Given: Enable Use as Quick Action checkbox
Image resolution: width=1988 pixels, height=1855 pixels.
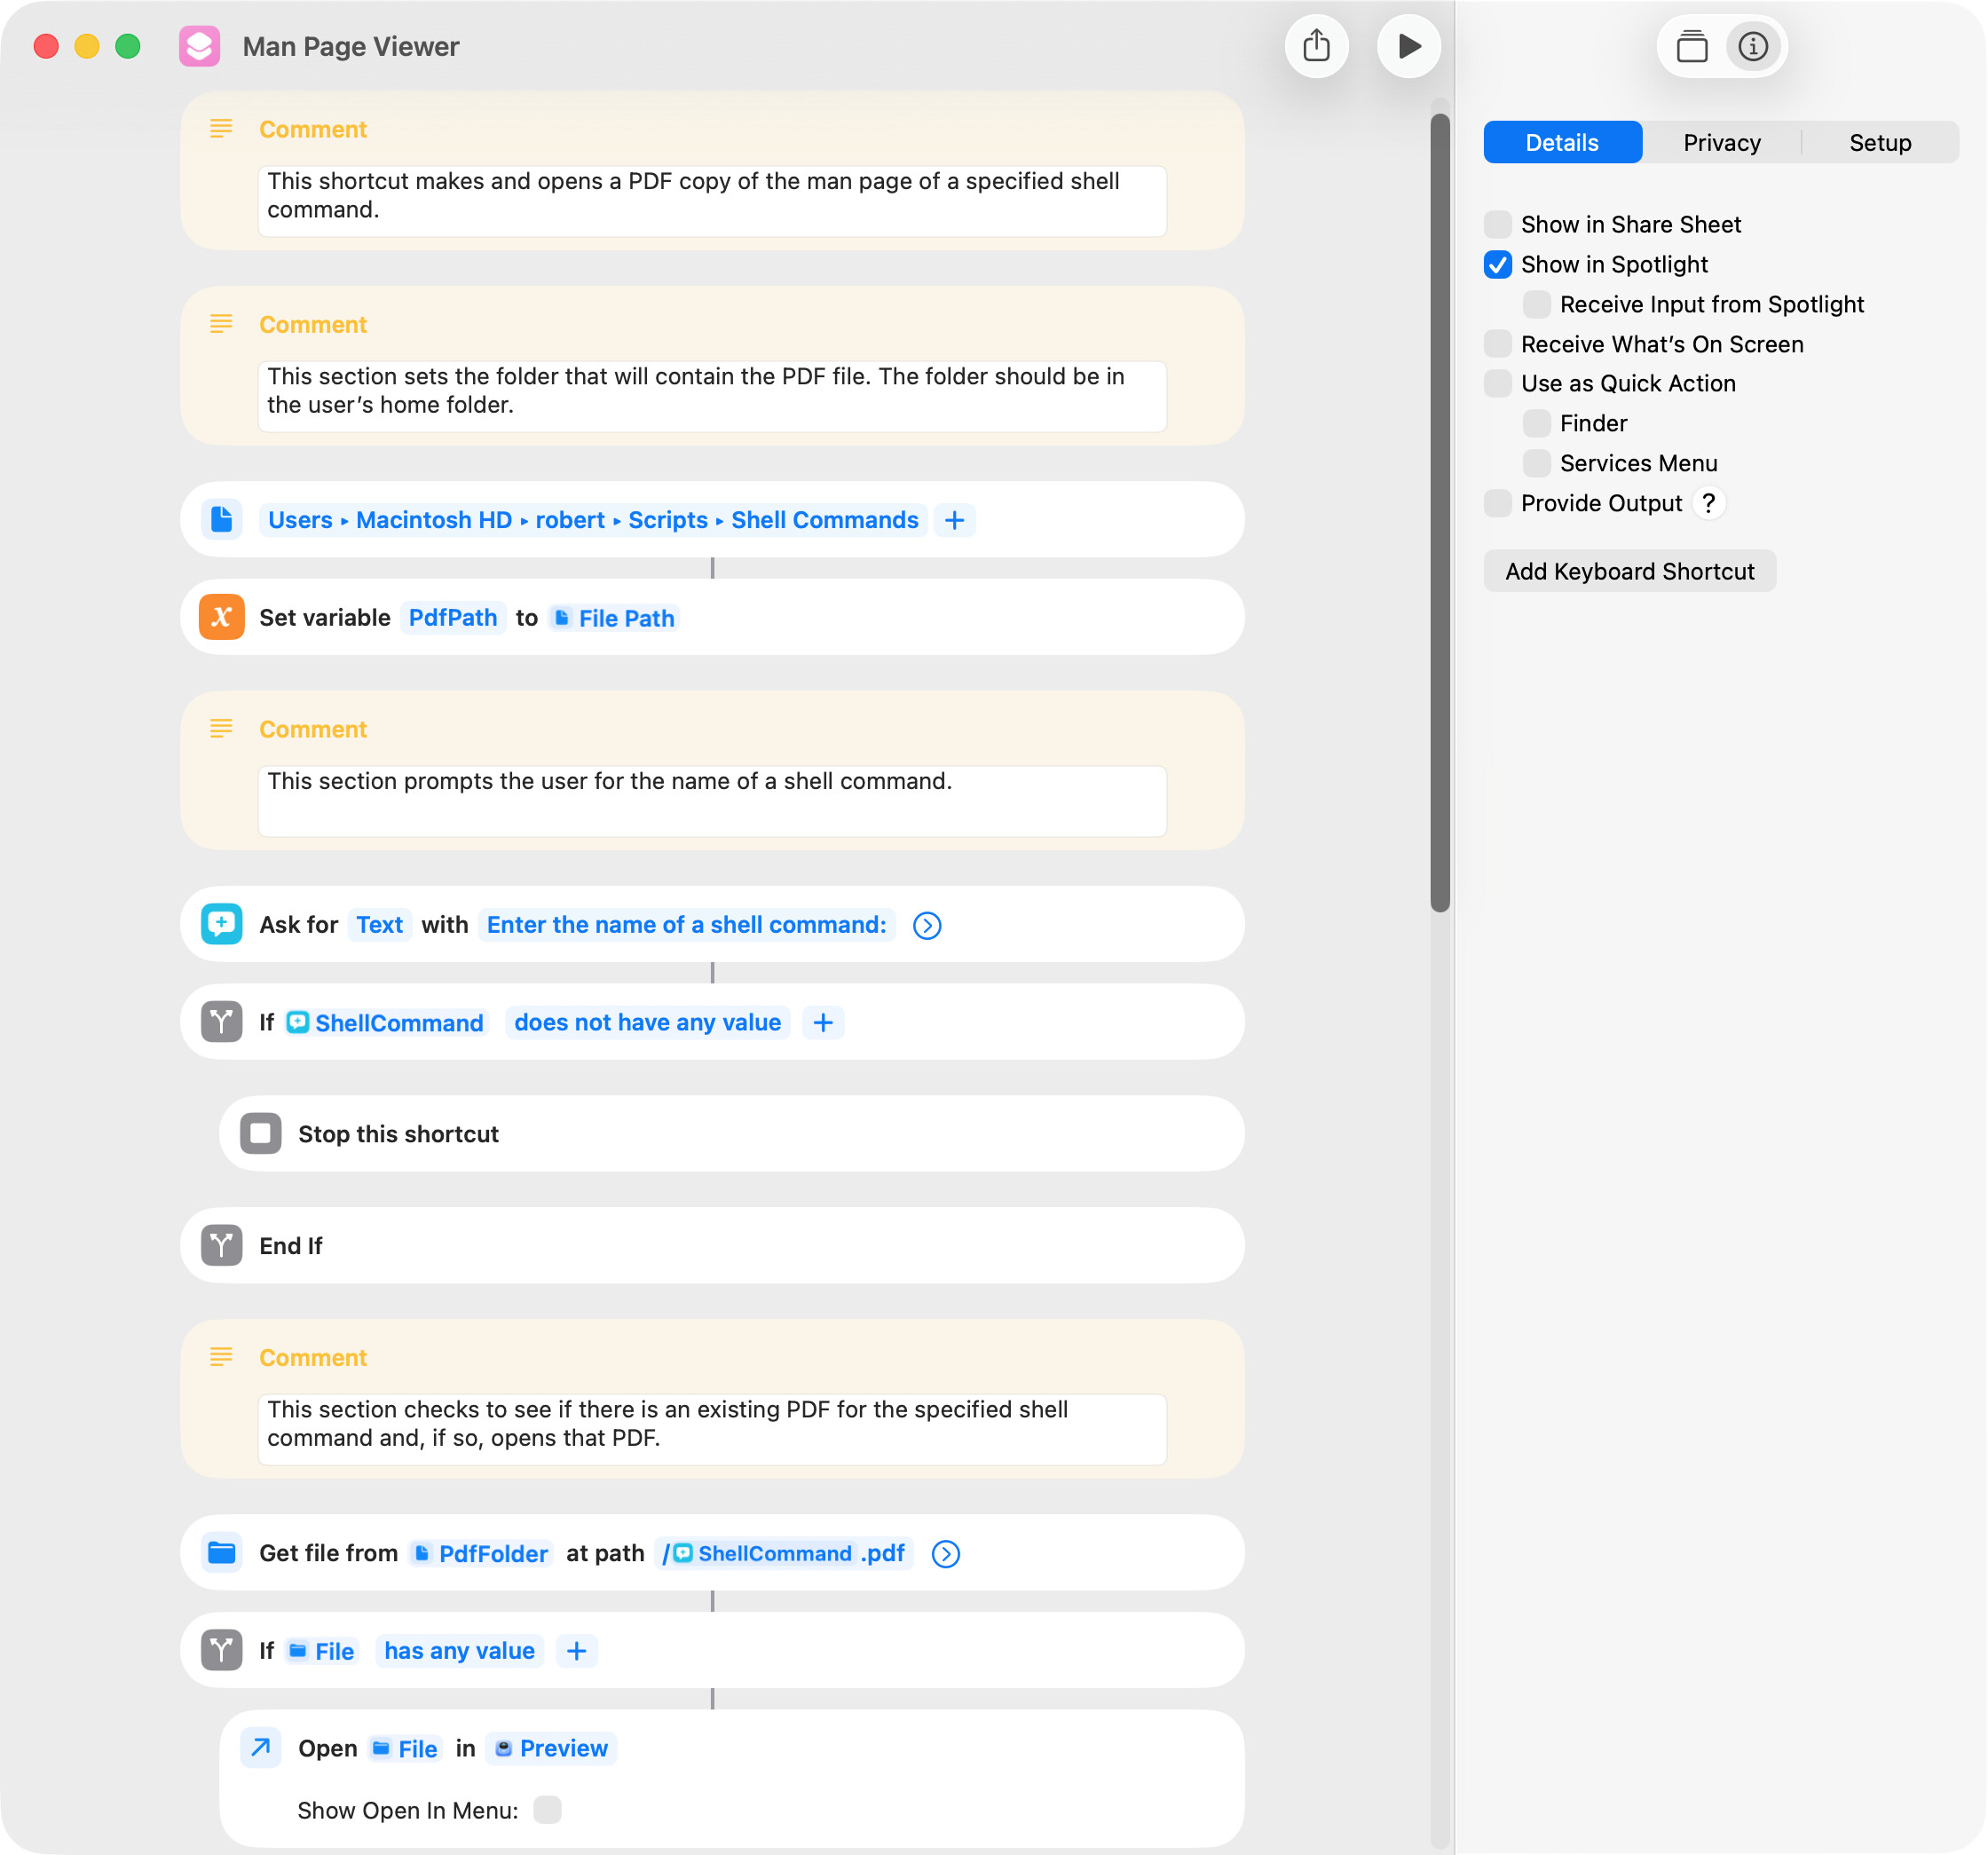Looking at the screenshot, I should click(1497, 383).
